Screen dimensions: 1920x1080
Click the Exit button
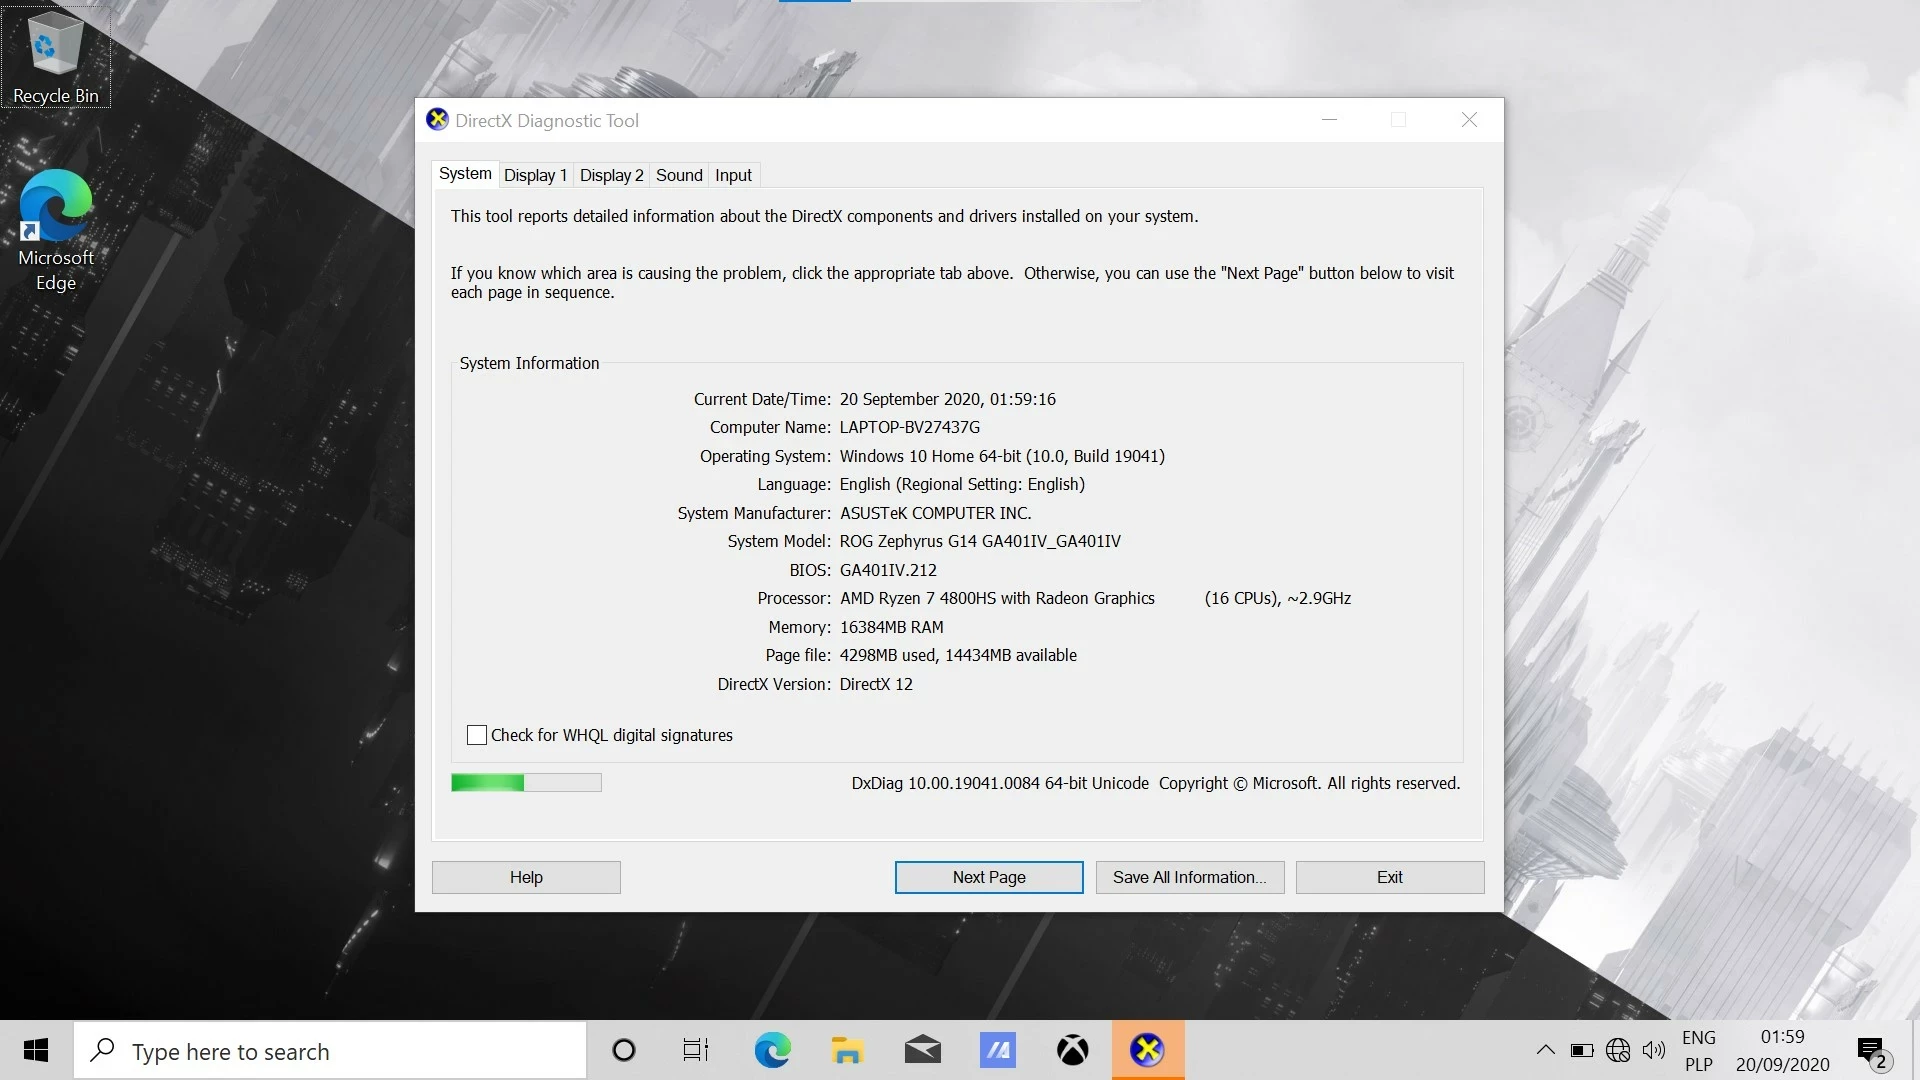[x=1390, y=877]
